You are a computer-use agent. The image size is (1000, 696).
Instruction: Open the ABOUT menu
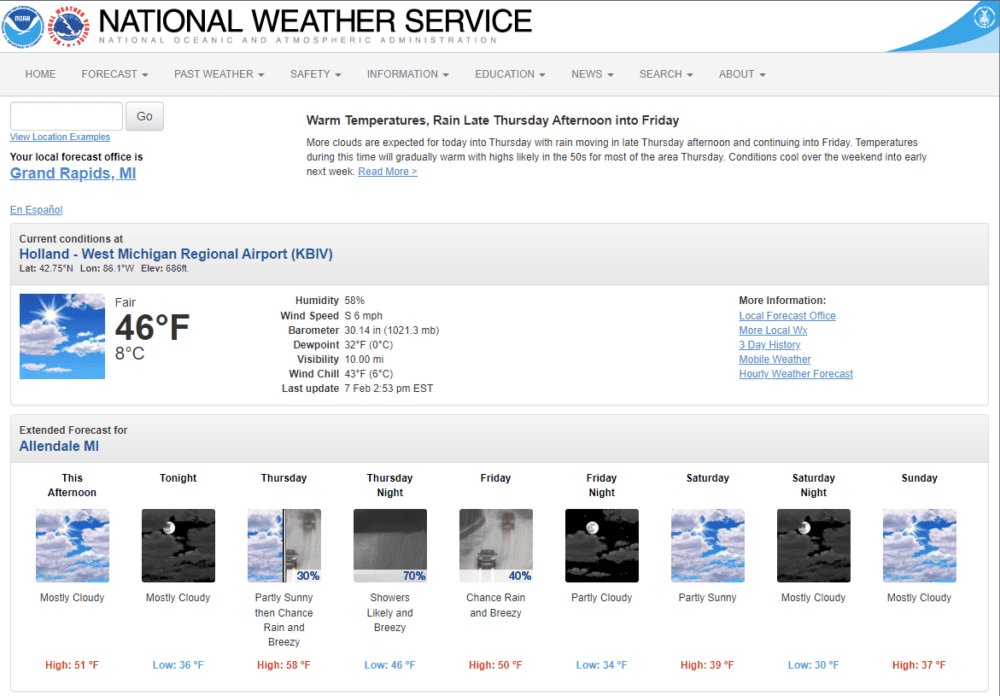coord(742,74)
